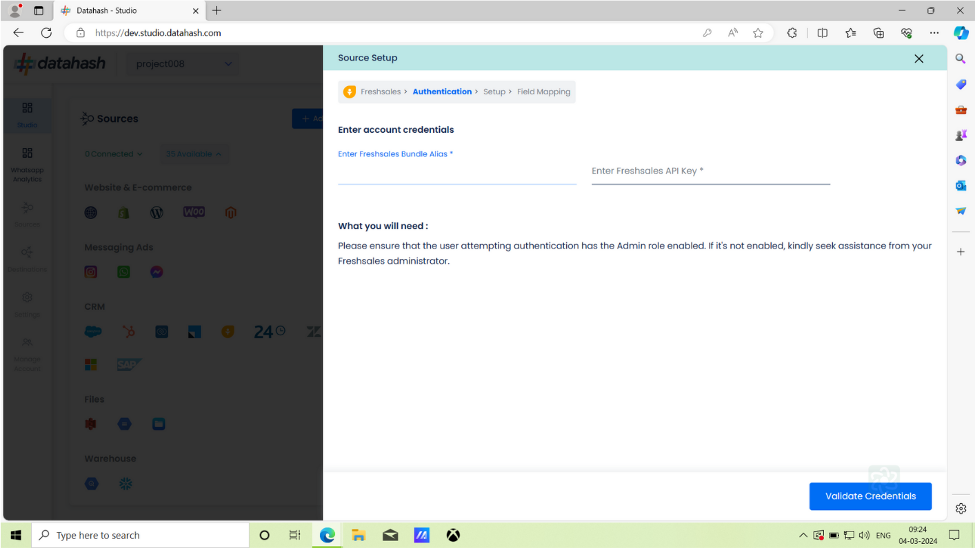The height and width of the screenshot is (550, 977).
Task: Choose the HubSpot CRM icon
Action: 129,332
